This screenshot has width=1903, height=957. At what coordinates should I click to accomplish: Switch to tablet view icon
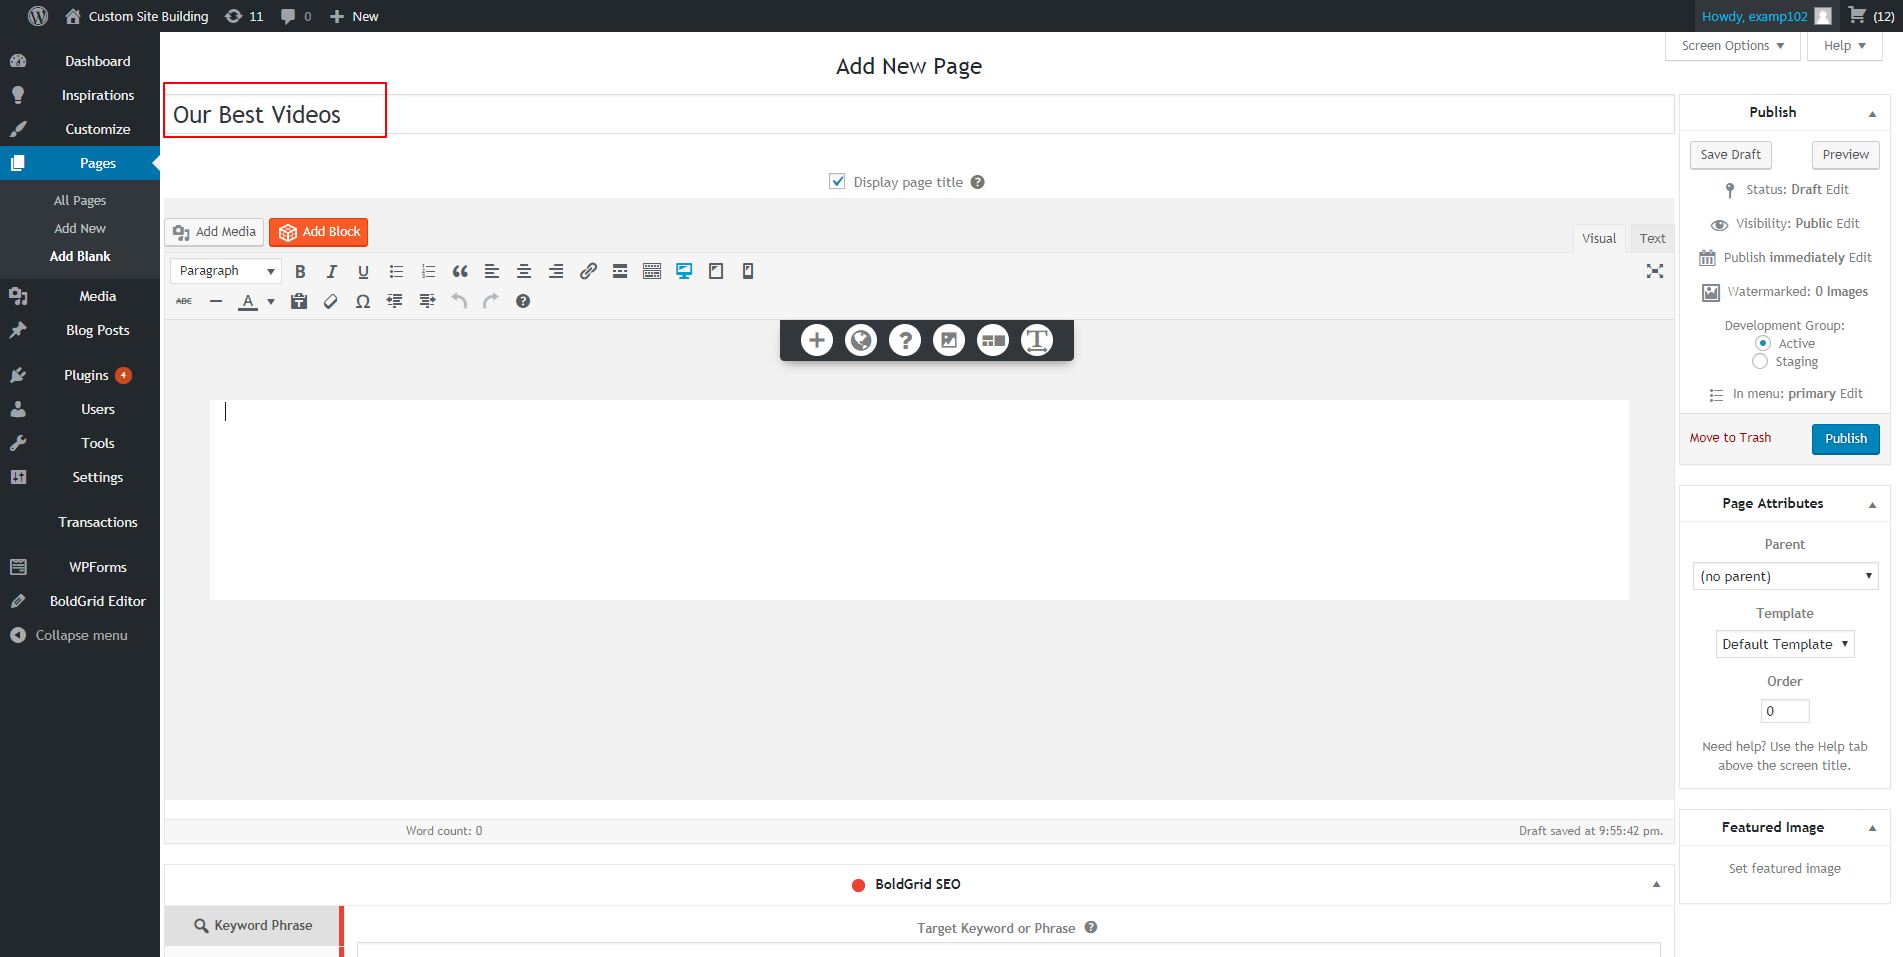(x=716, y=271)
